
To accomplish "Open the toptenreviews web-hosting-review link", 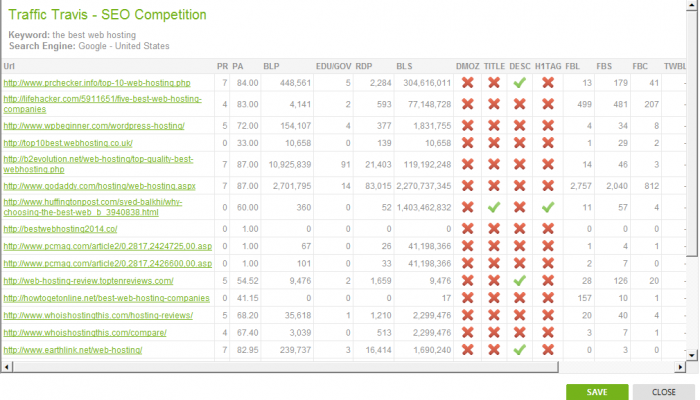I will coord(88,281).
